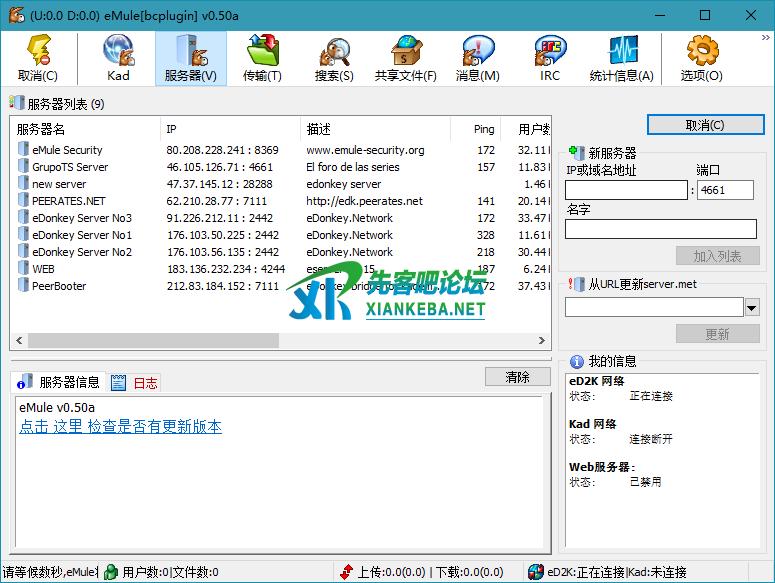Sort server list by Ping column
Screen dimensions: 775x583
pyautogui.click(x=484, y=129)
